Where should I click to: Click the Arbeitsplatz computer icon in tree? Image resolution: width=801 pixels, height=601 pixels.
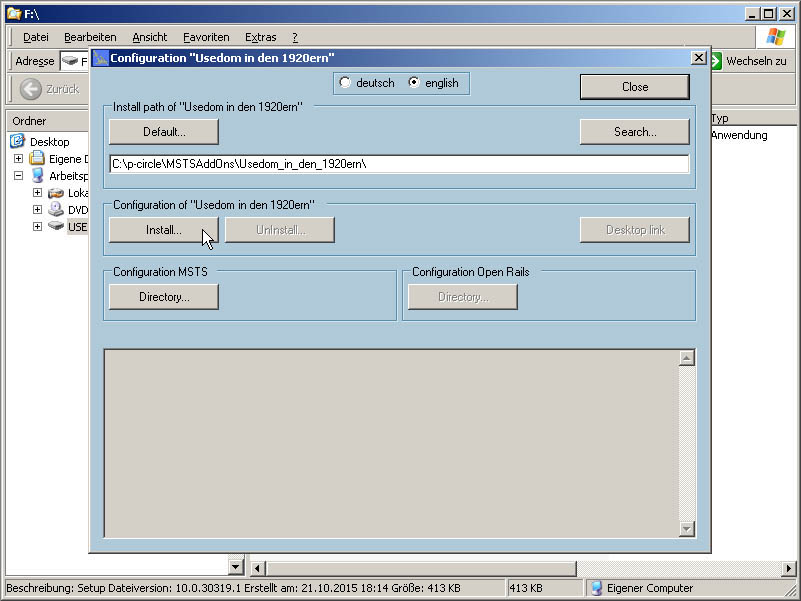[x=37, y=176]
